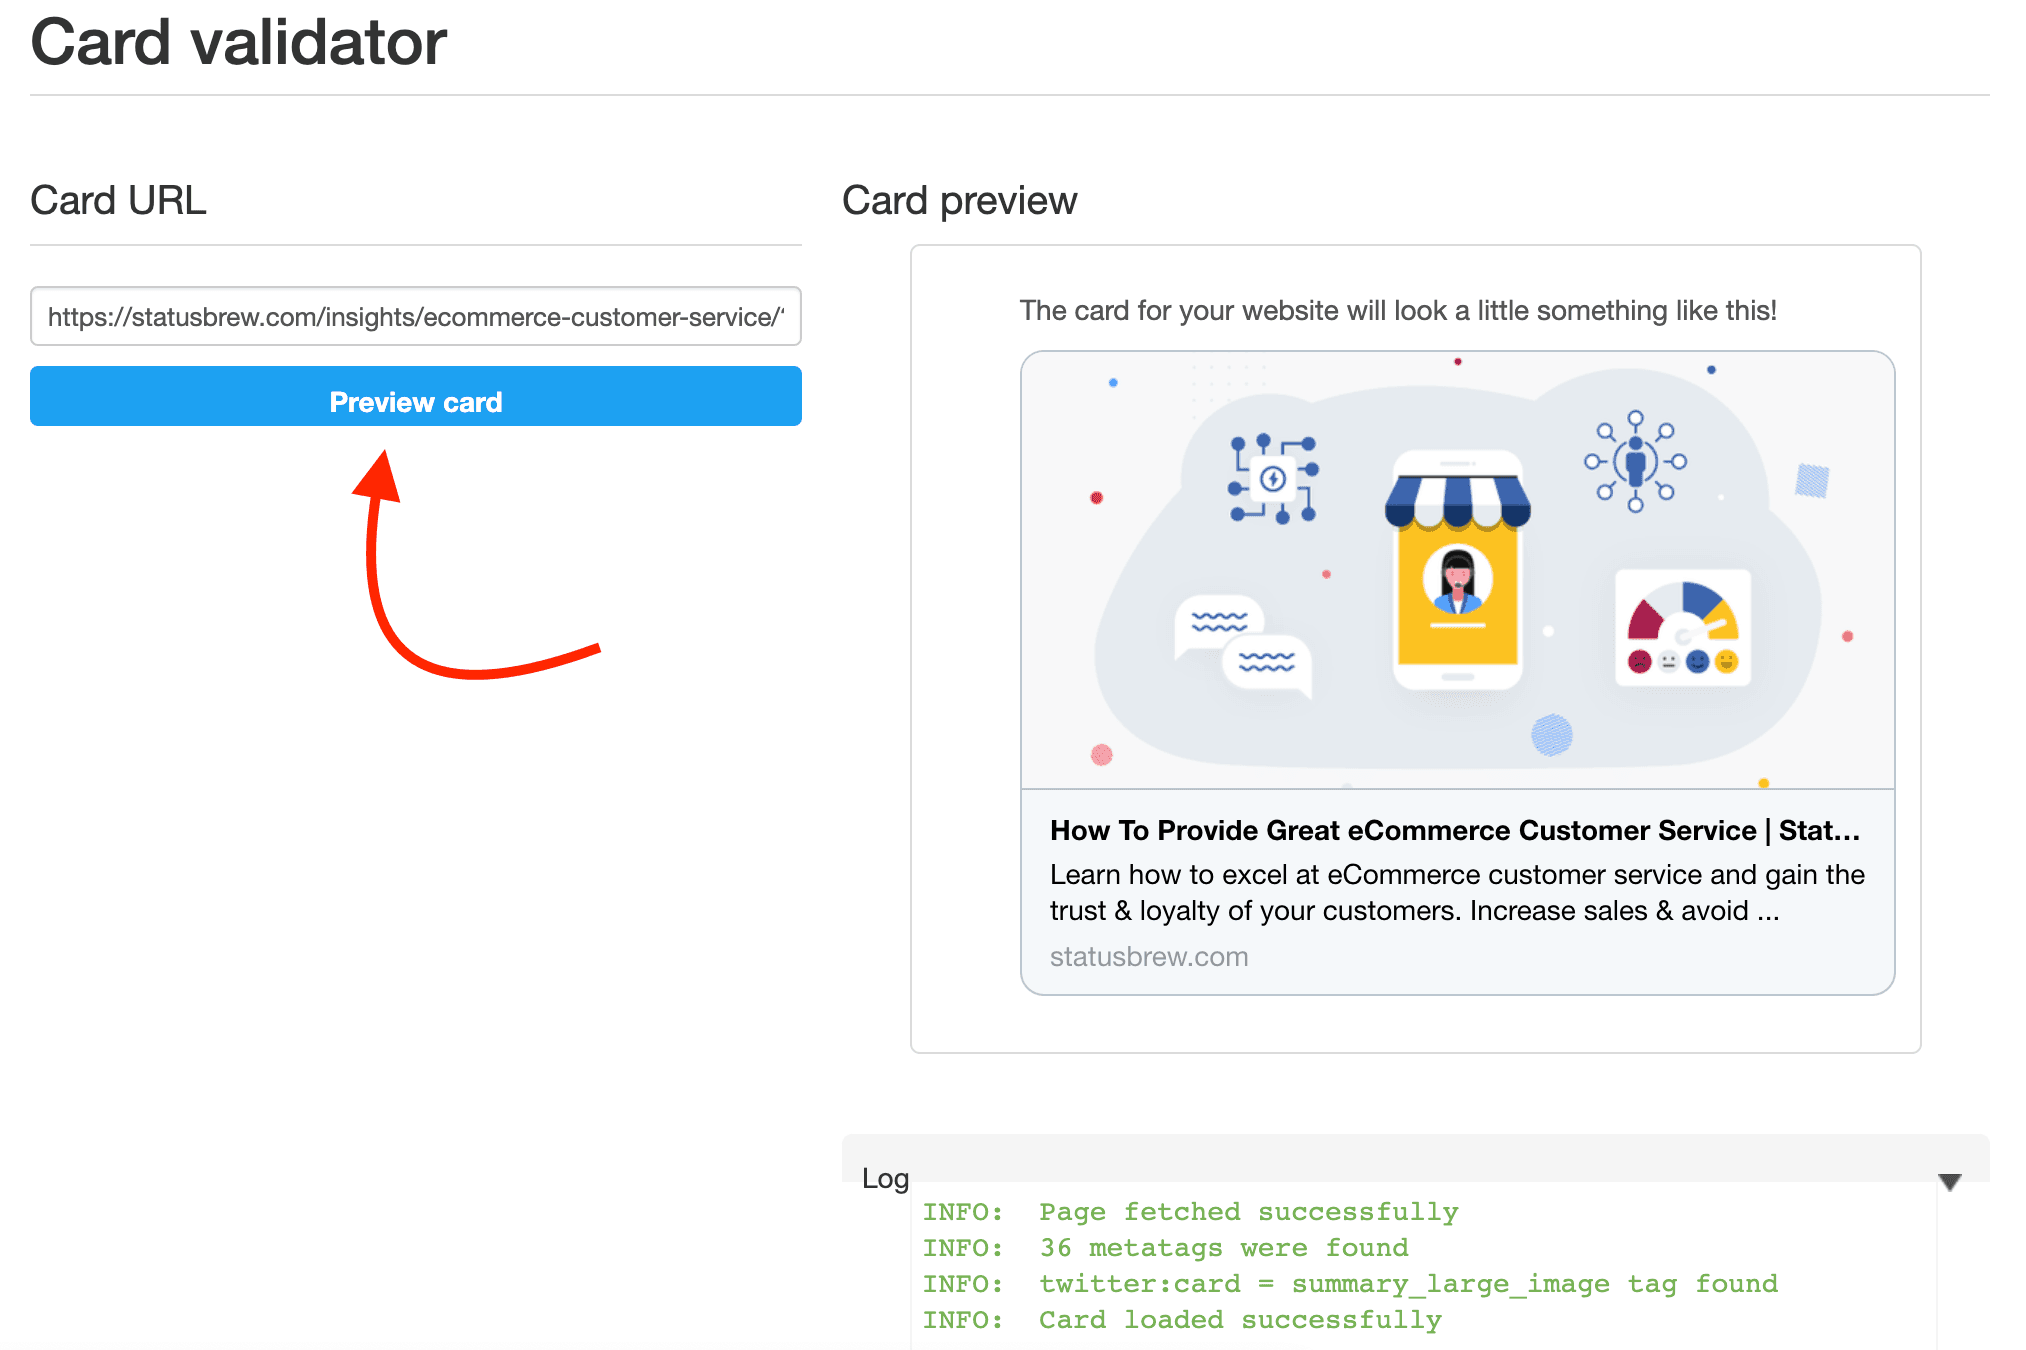Click the Card URL input field

click(x=415, y=317)
